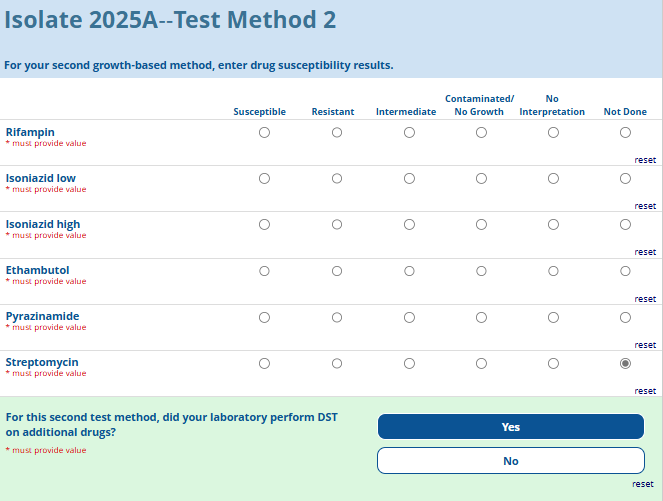Choose Not Done for Ethambutol
This screenshot has height=501, width=663.
(625, 270)
